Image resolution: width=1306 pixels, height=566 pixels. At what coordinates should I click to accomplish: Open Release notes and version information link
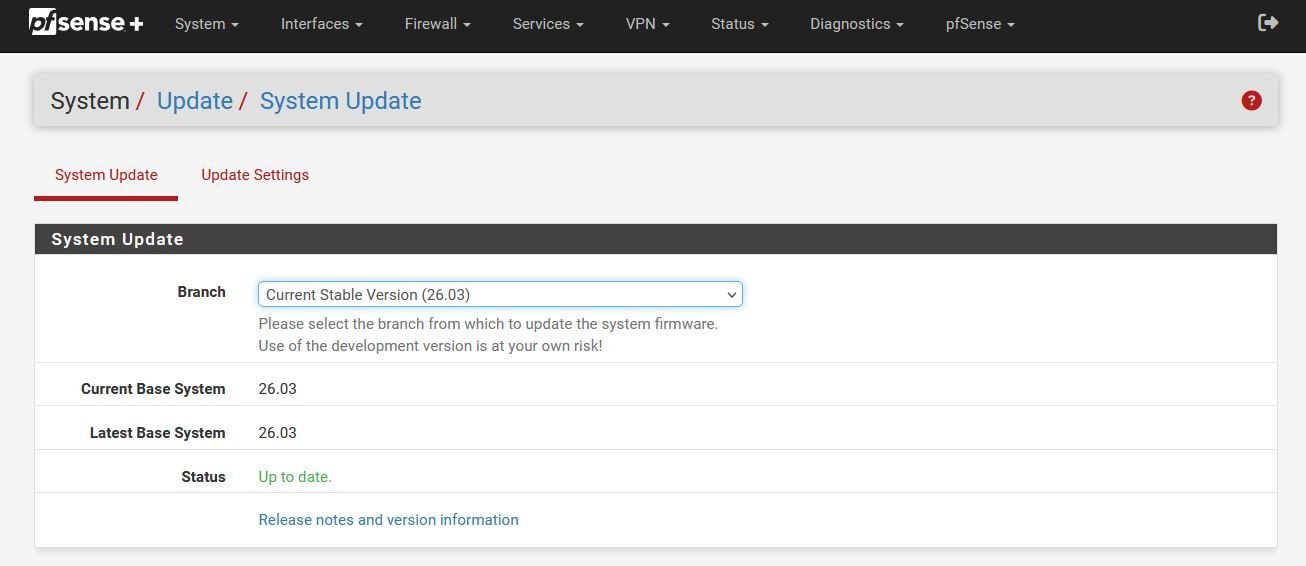(x=388, y=520)
